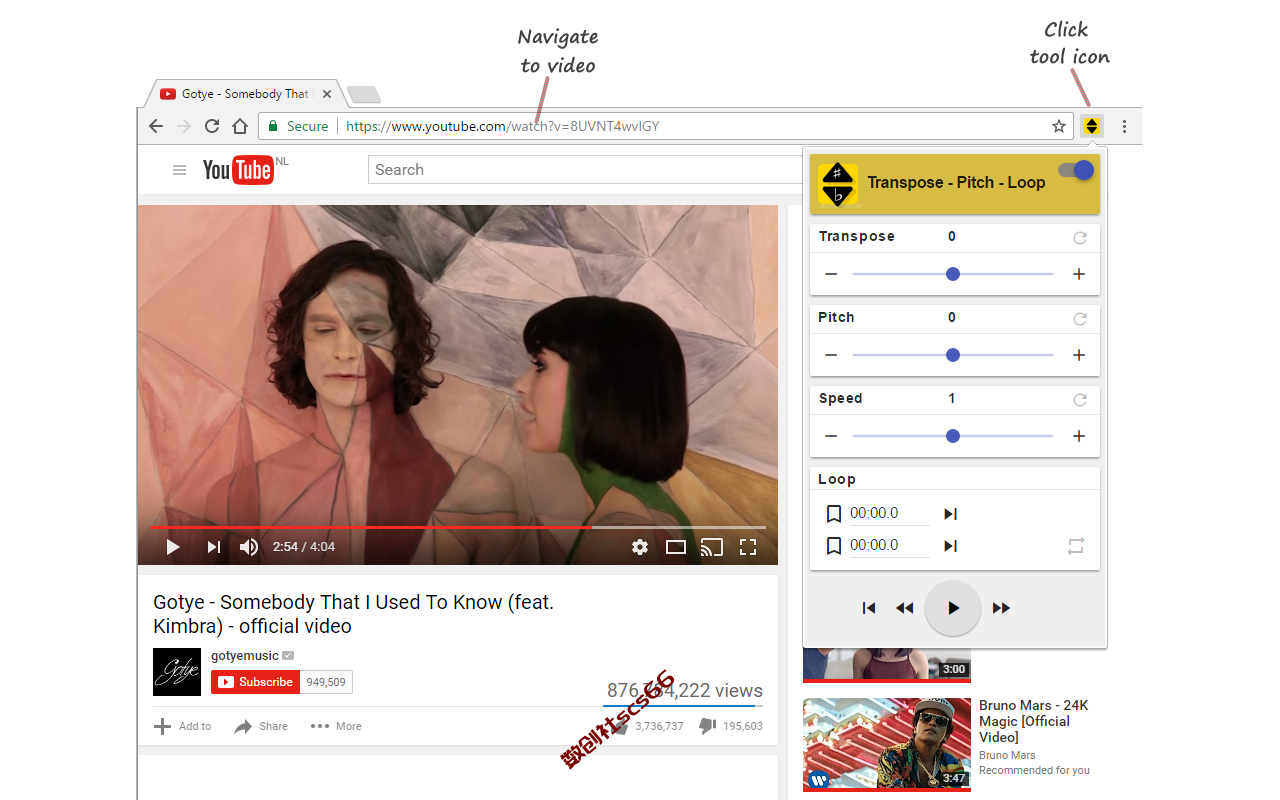Toggle the Transpose - Pitch - Loop switch
This screenshot has width=1280, height=800.
pos(1077,170)
